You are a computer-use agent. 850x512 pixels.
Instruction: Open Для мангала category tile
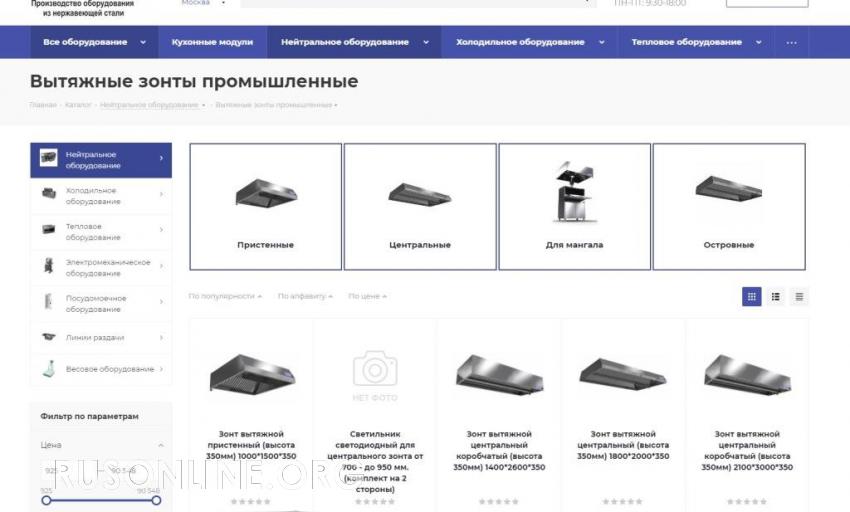[x=575, y=207]
